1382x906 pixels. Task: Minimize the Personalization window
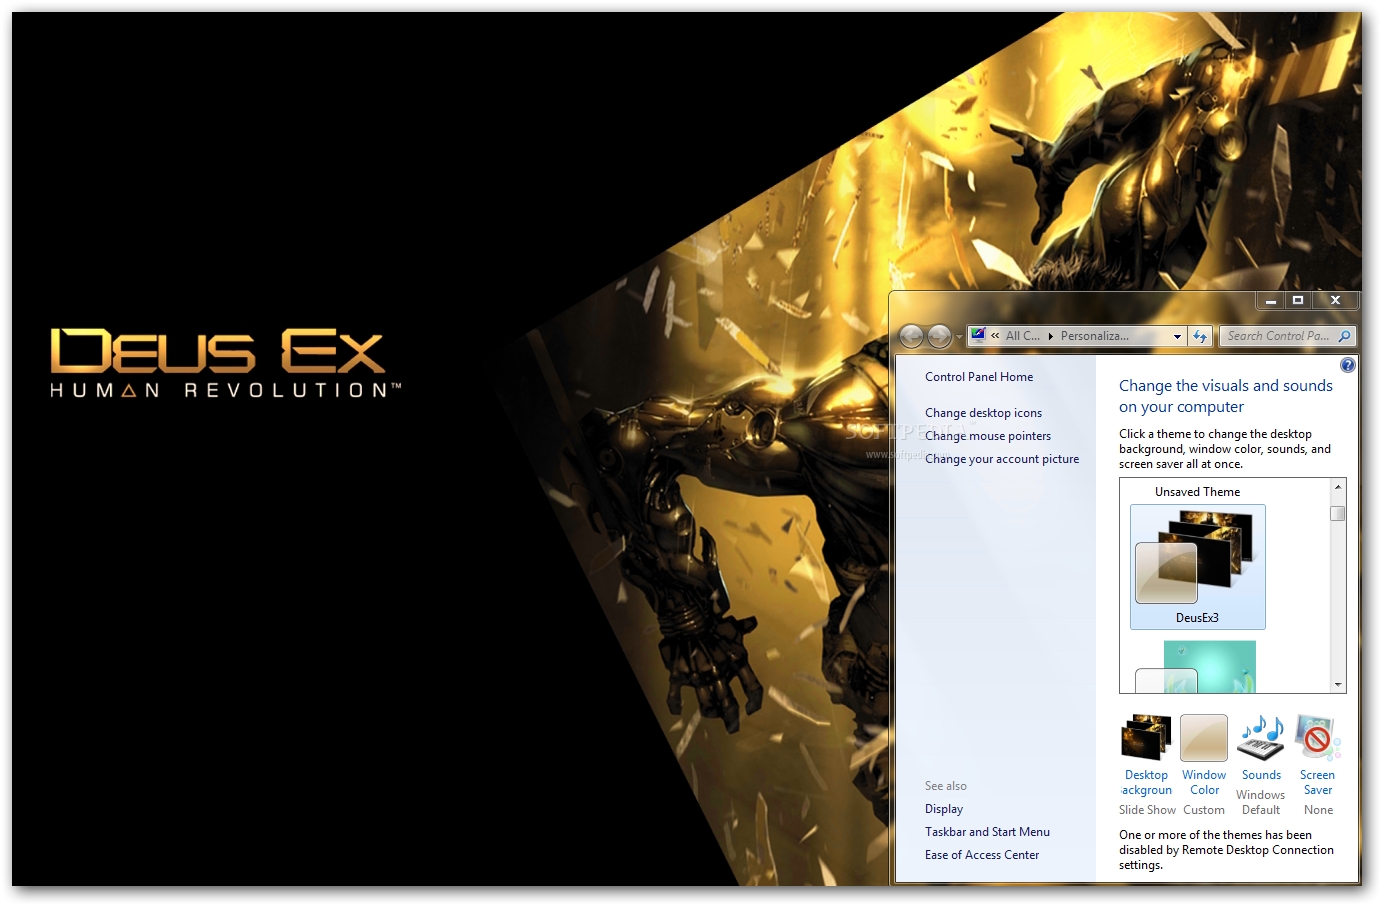click(x=1270, y=300)
